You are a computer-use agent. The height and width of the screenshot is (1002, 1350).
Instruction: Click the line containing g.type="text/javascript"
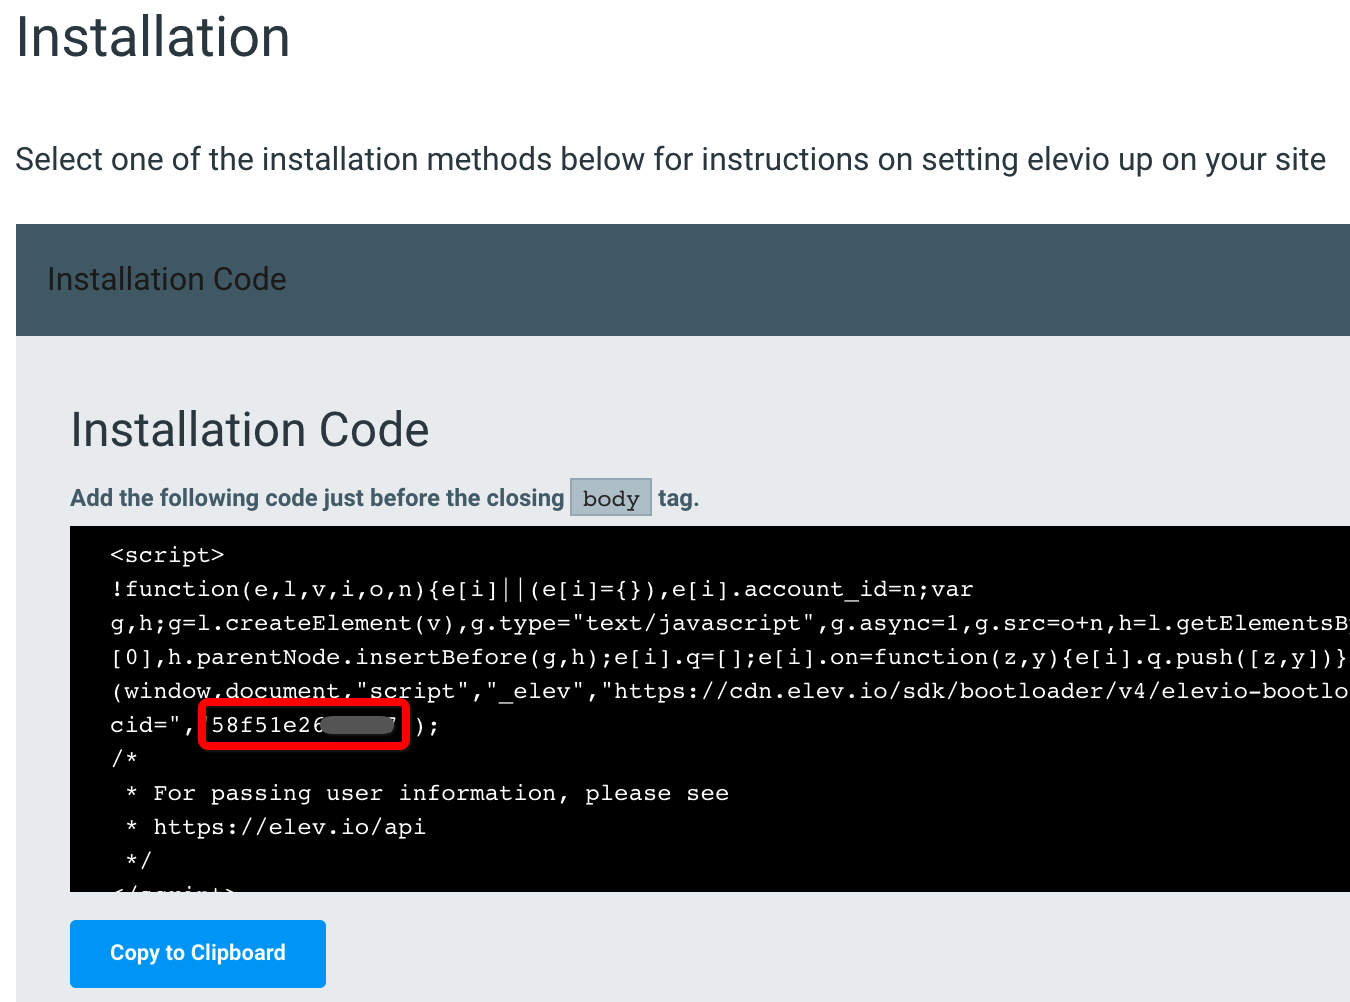tap(730, 623)
